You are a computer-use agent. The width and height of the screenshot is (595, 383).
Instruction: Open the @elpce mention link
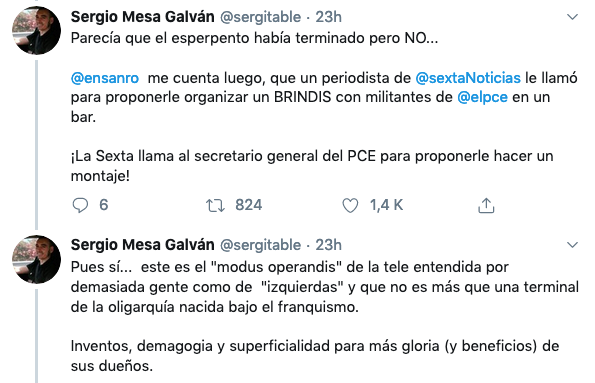pos(482,98)
